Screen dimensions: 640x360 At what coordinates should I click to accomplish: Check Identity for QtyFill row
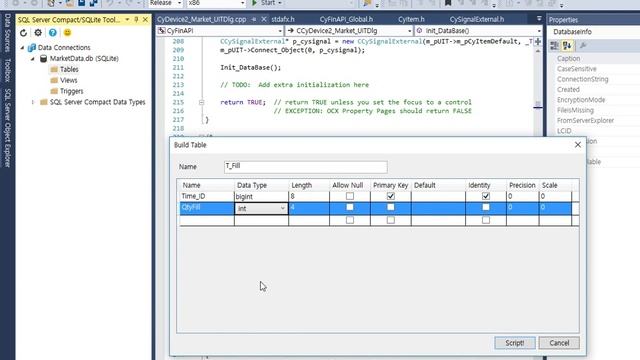click(x=486, y=207)
